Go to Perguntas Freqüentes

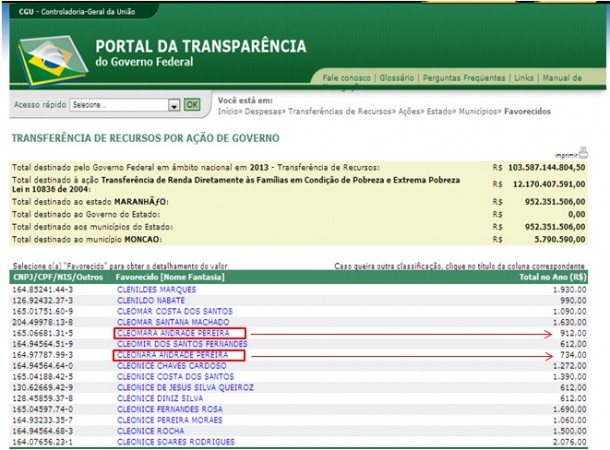[464, 78]
